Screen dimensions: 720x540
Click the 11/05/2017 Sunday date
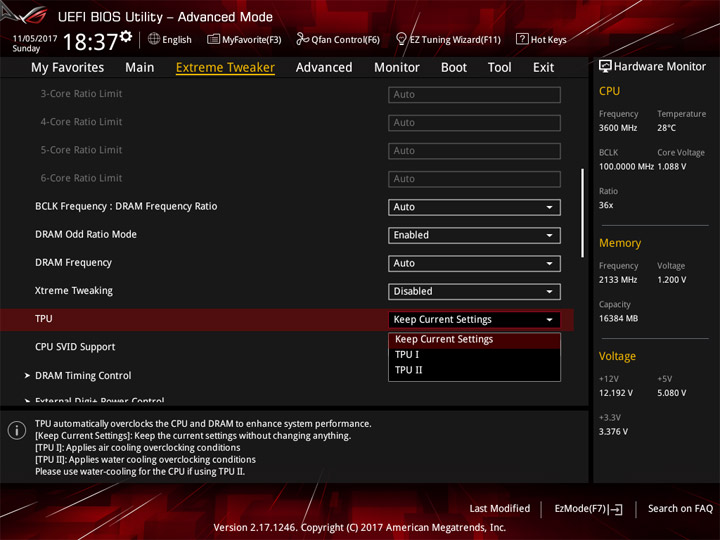pos(34,43)
